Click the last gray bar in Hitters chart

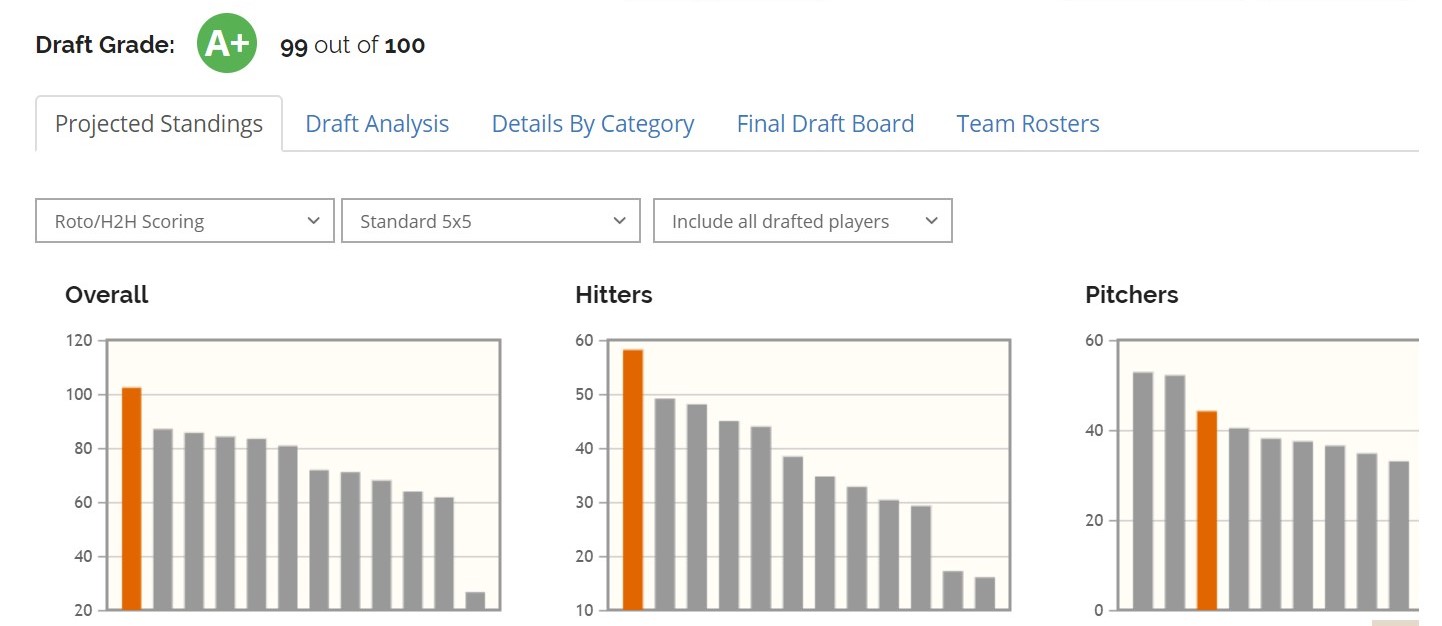(985, 593)
